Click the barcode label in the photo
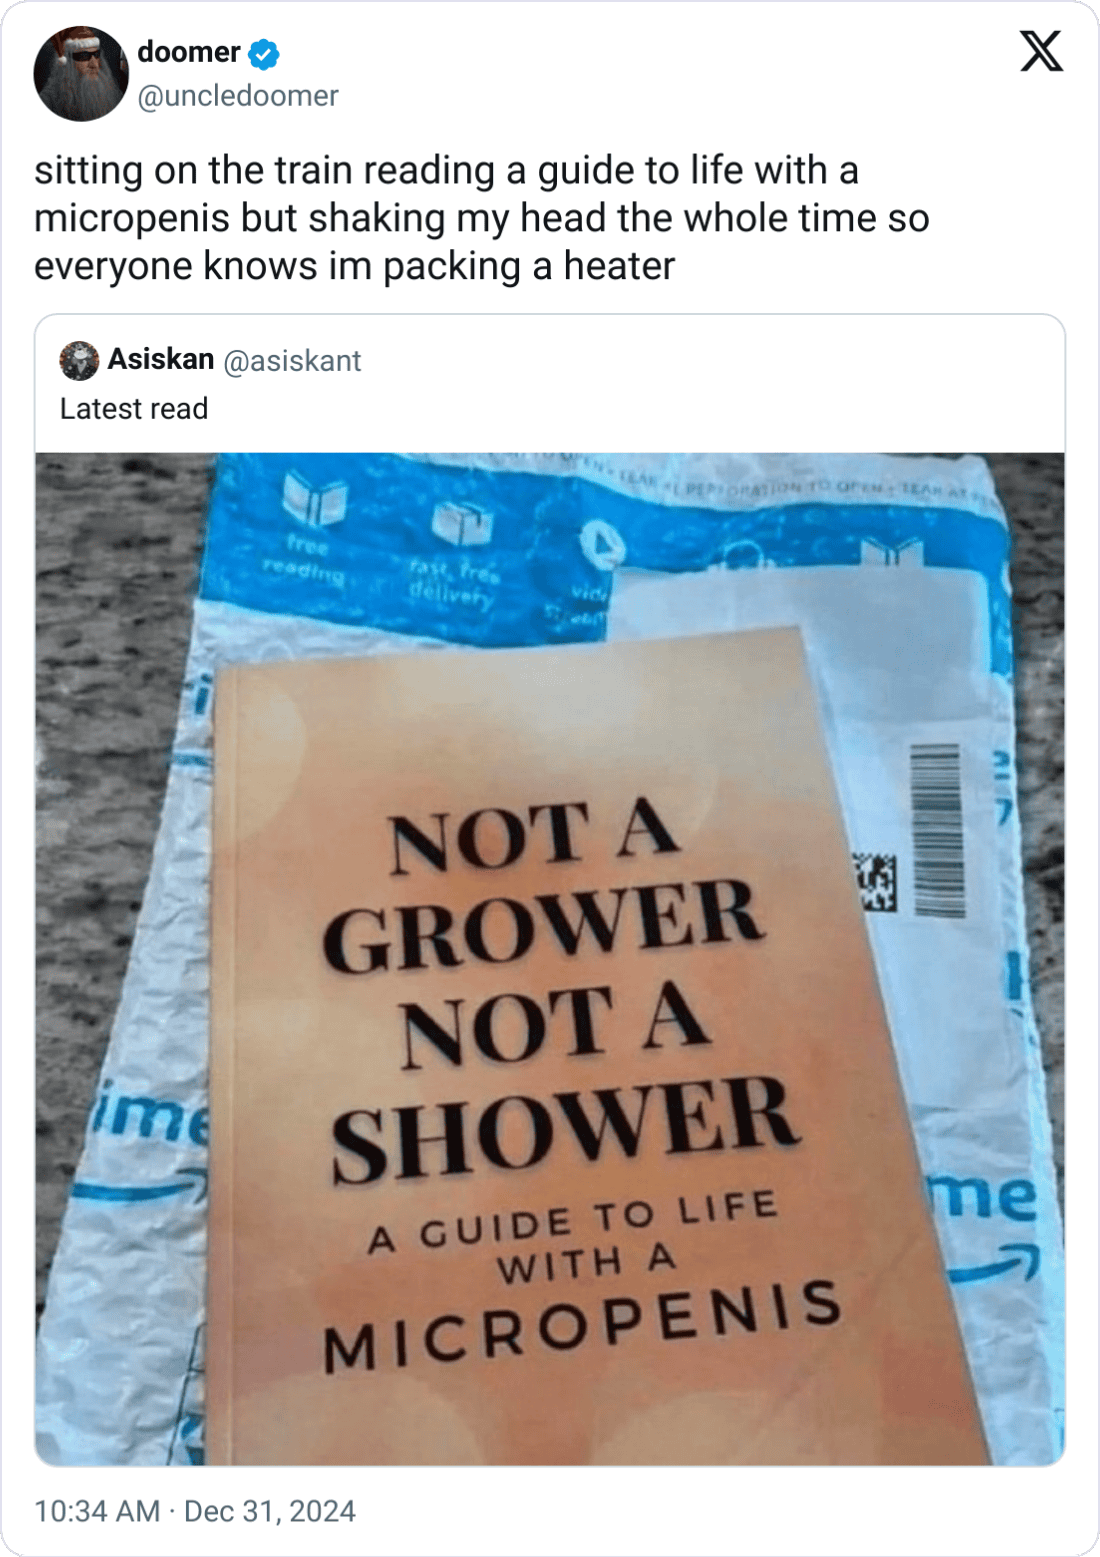The width and height of the screenshot is (1100, 1557). pos(938,829)
